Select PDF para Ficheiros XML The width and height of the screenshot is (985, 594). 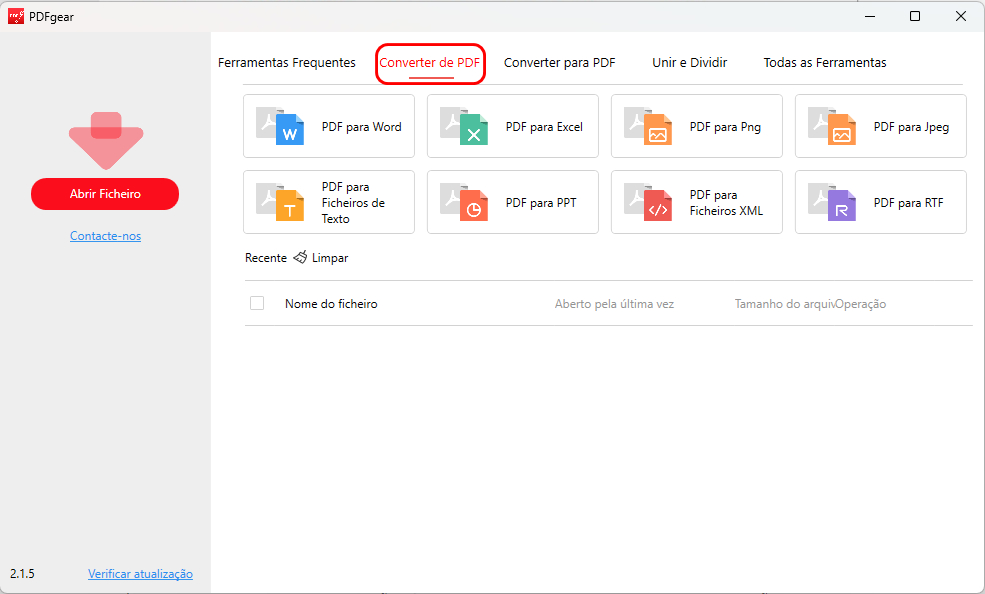pos(696,202)
